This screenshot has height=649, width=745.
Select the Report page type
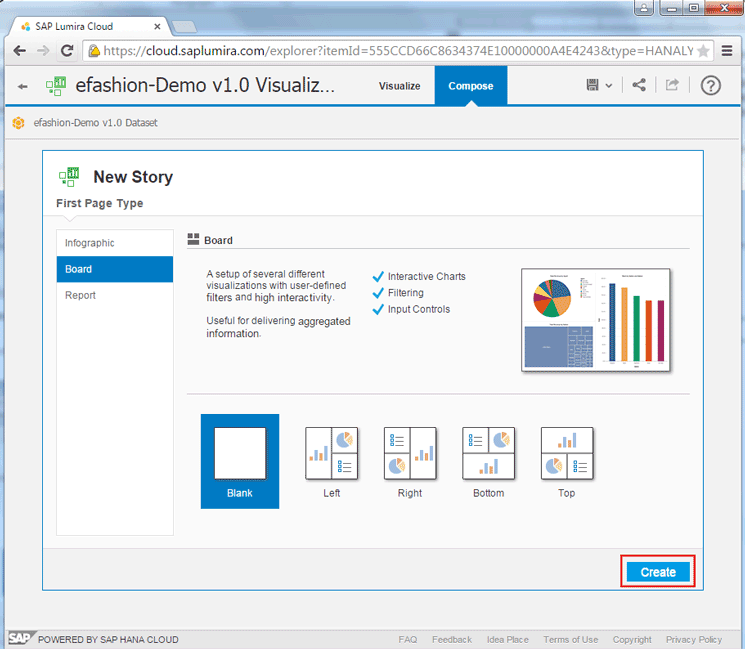pos(115,295)
